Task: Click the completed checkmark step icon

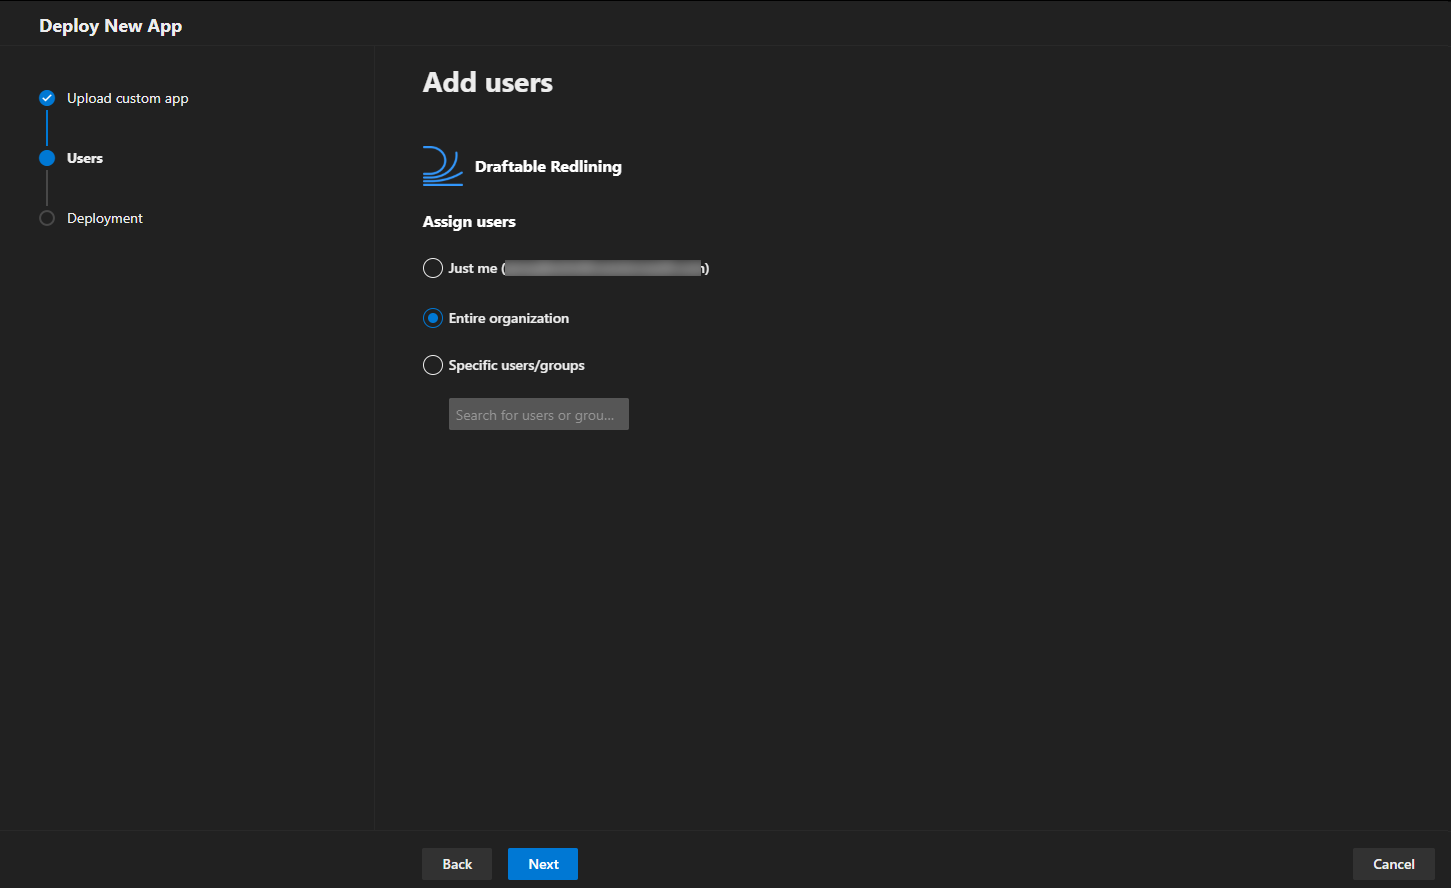Action: tap(47, 98)
